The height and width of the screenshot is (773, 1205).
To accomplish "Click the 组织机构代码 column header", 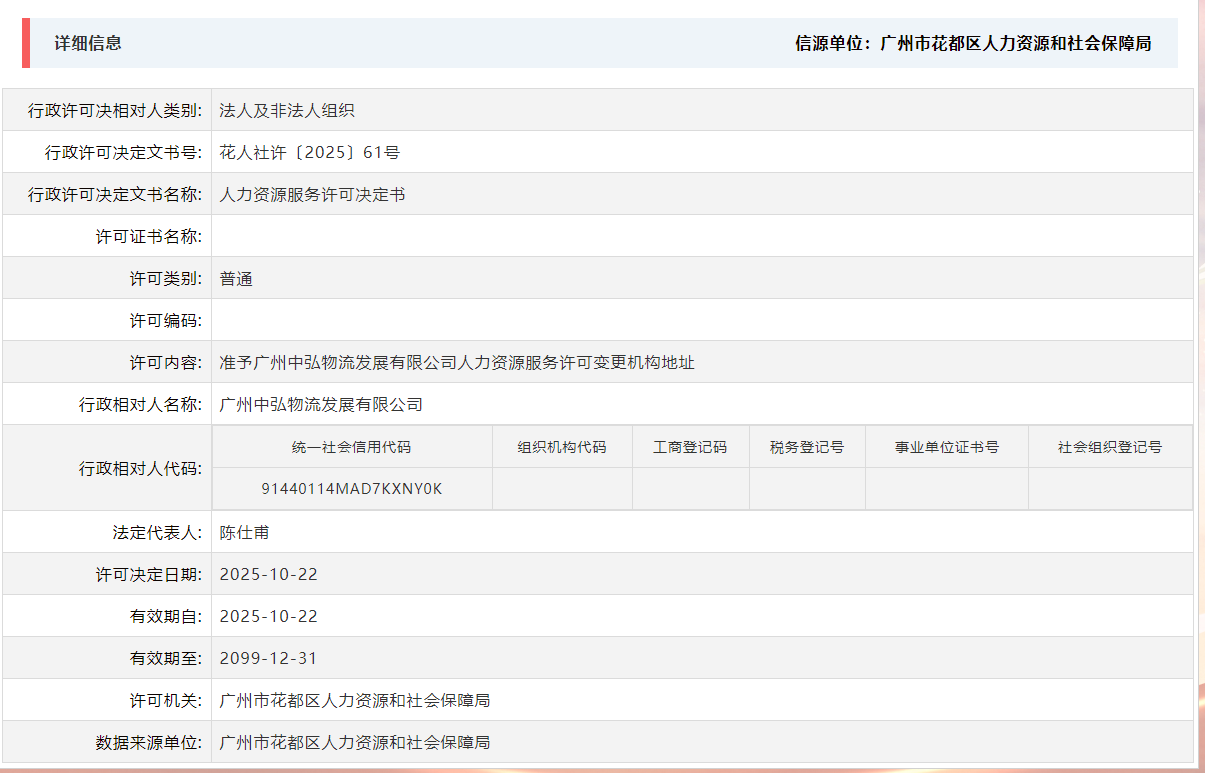I will pyautogui.click(x=562, y=446).
